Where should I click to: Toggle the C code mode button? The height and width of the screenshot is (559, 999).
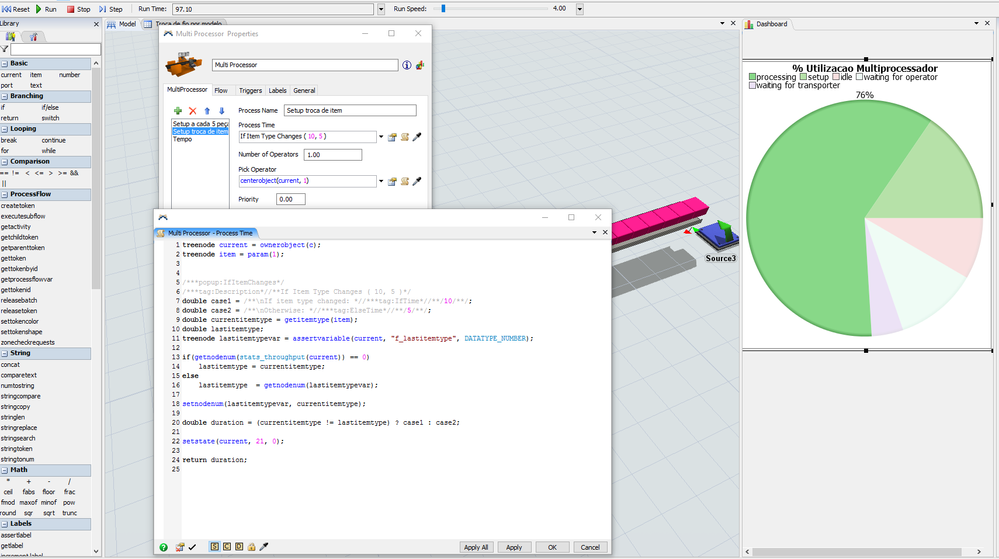[x=228, y=547]
